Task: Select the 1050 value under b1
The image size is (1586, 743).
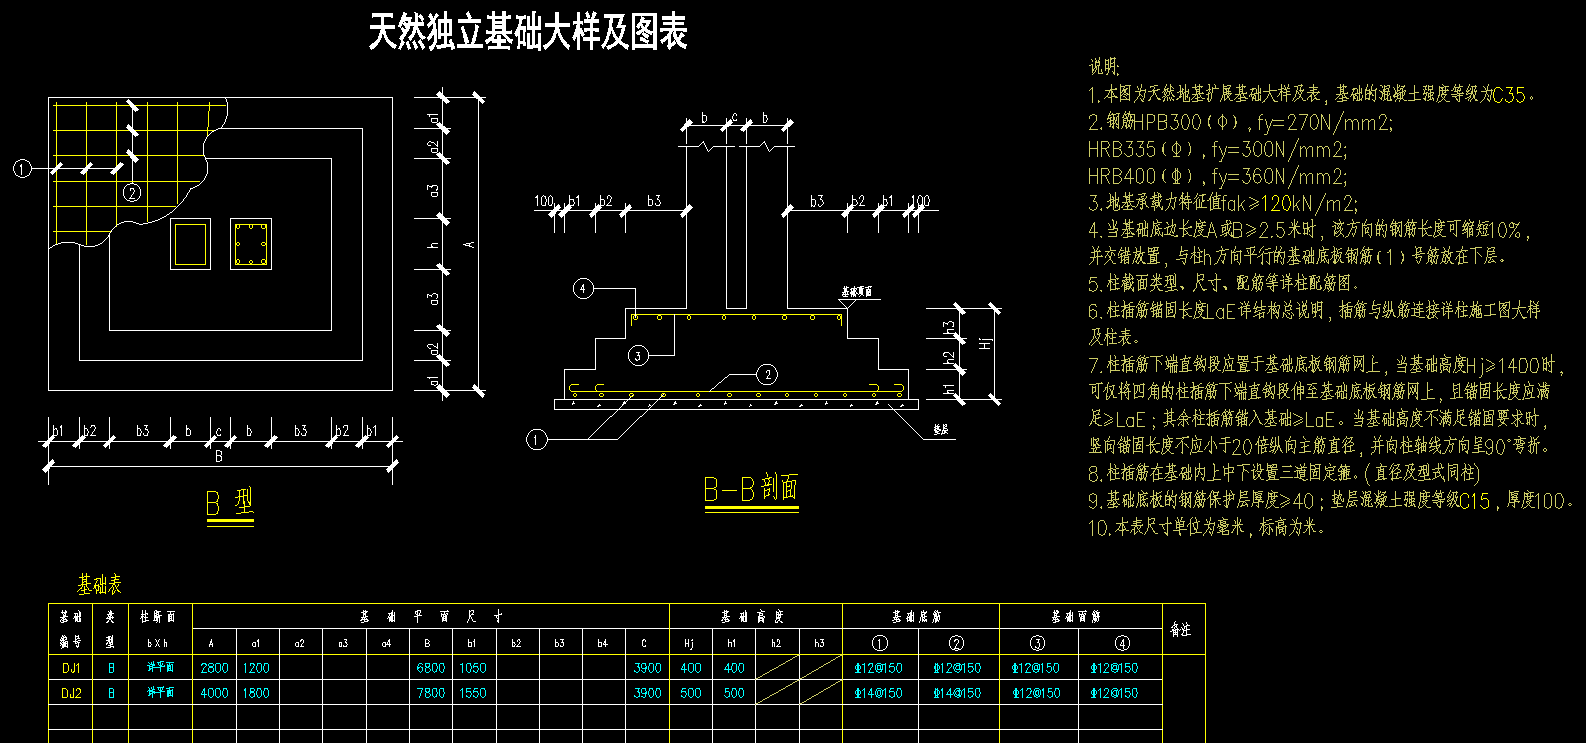Action: coord(472,668)
